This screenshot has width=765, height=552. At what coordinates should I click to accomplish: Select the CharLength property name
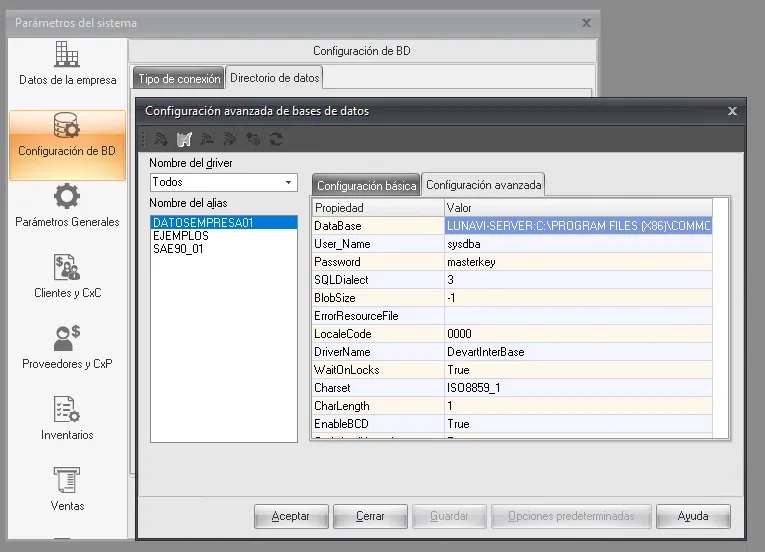(378, 406)
